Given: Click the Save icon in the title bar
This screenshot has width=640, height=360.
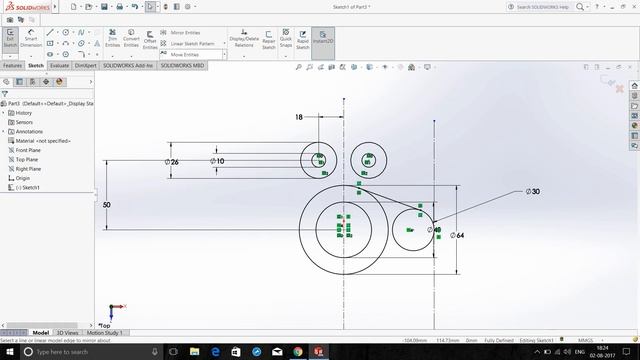Looking at the screenshot, I should (104, 7).
